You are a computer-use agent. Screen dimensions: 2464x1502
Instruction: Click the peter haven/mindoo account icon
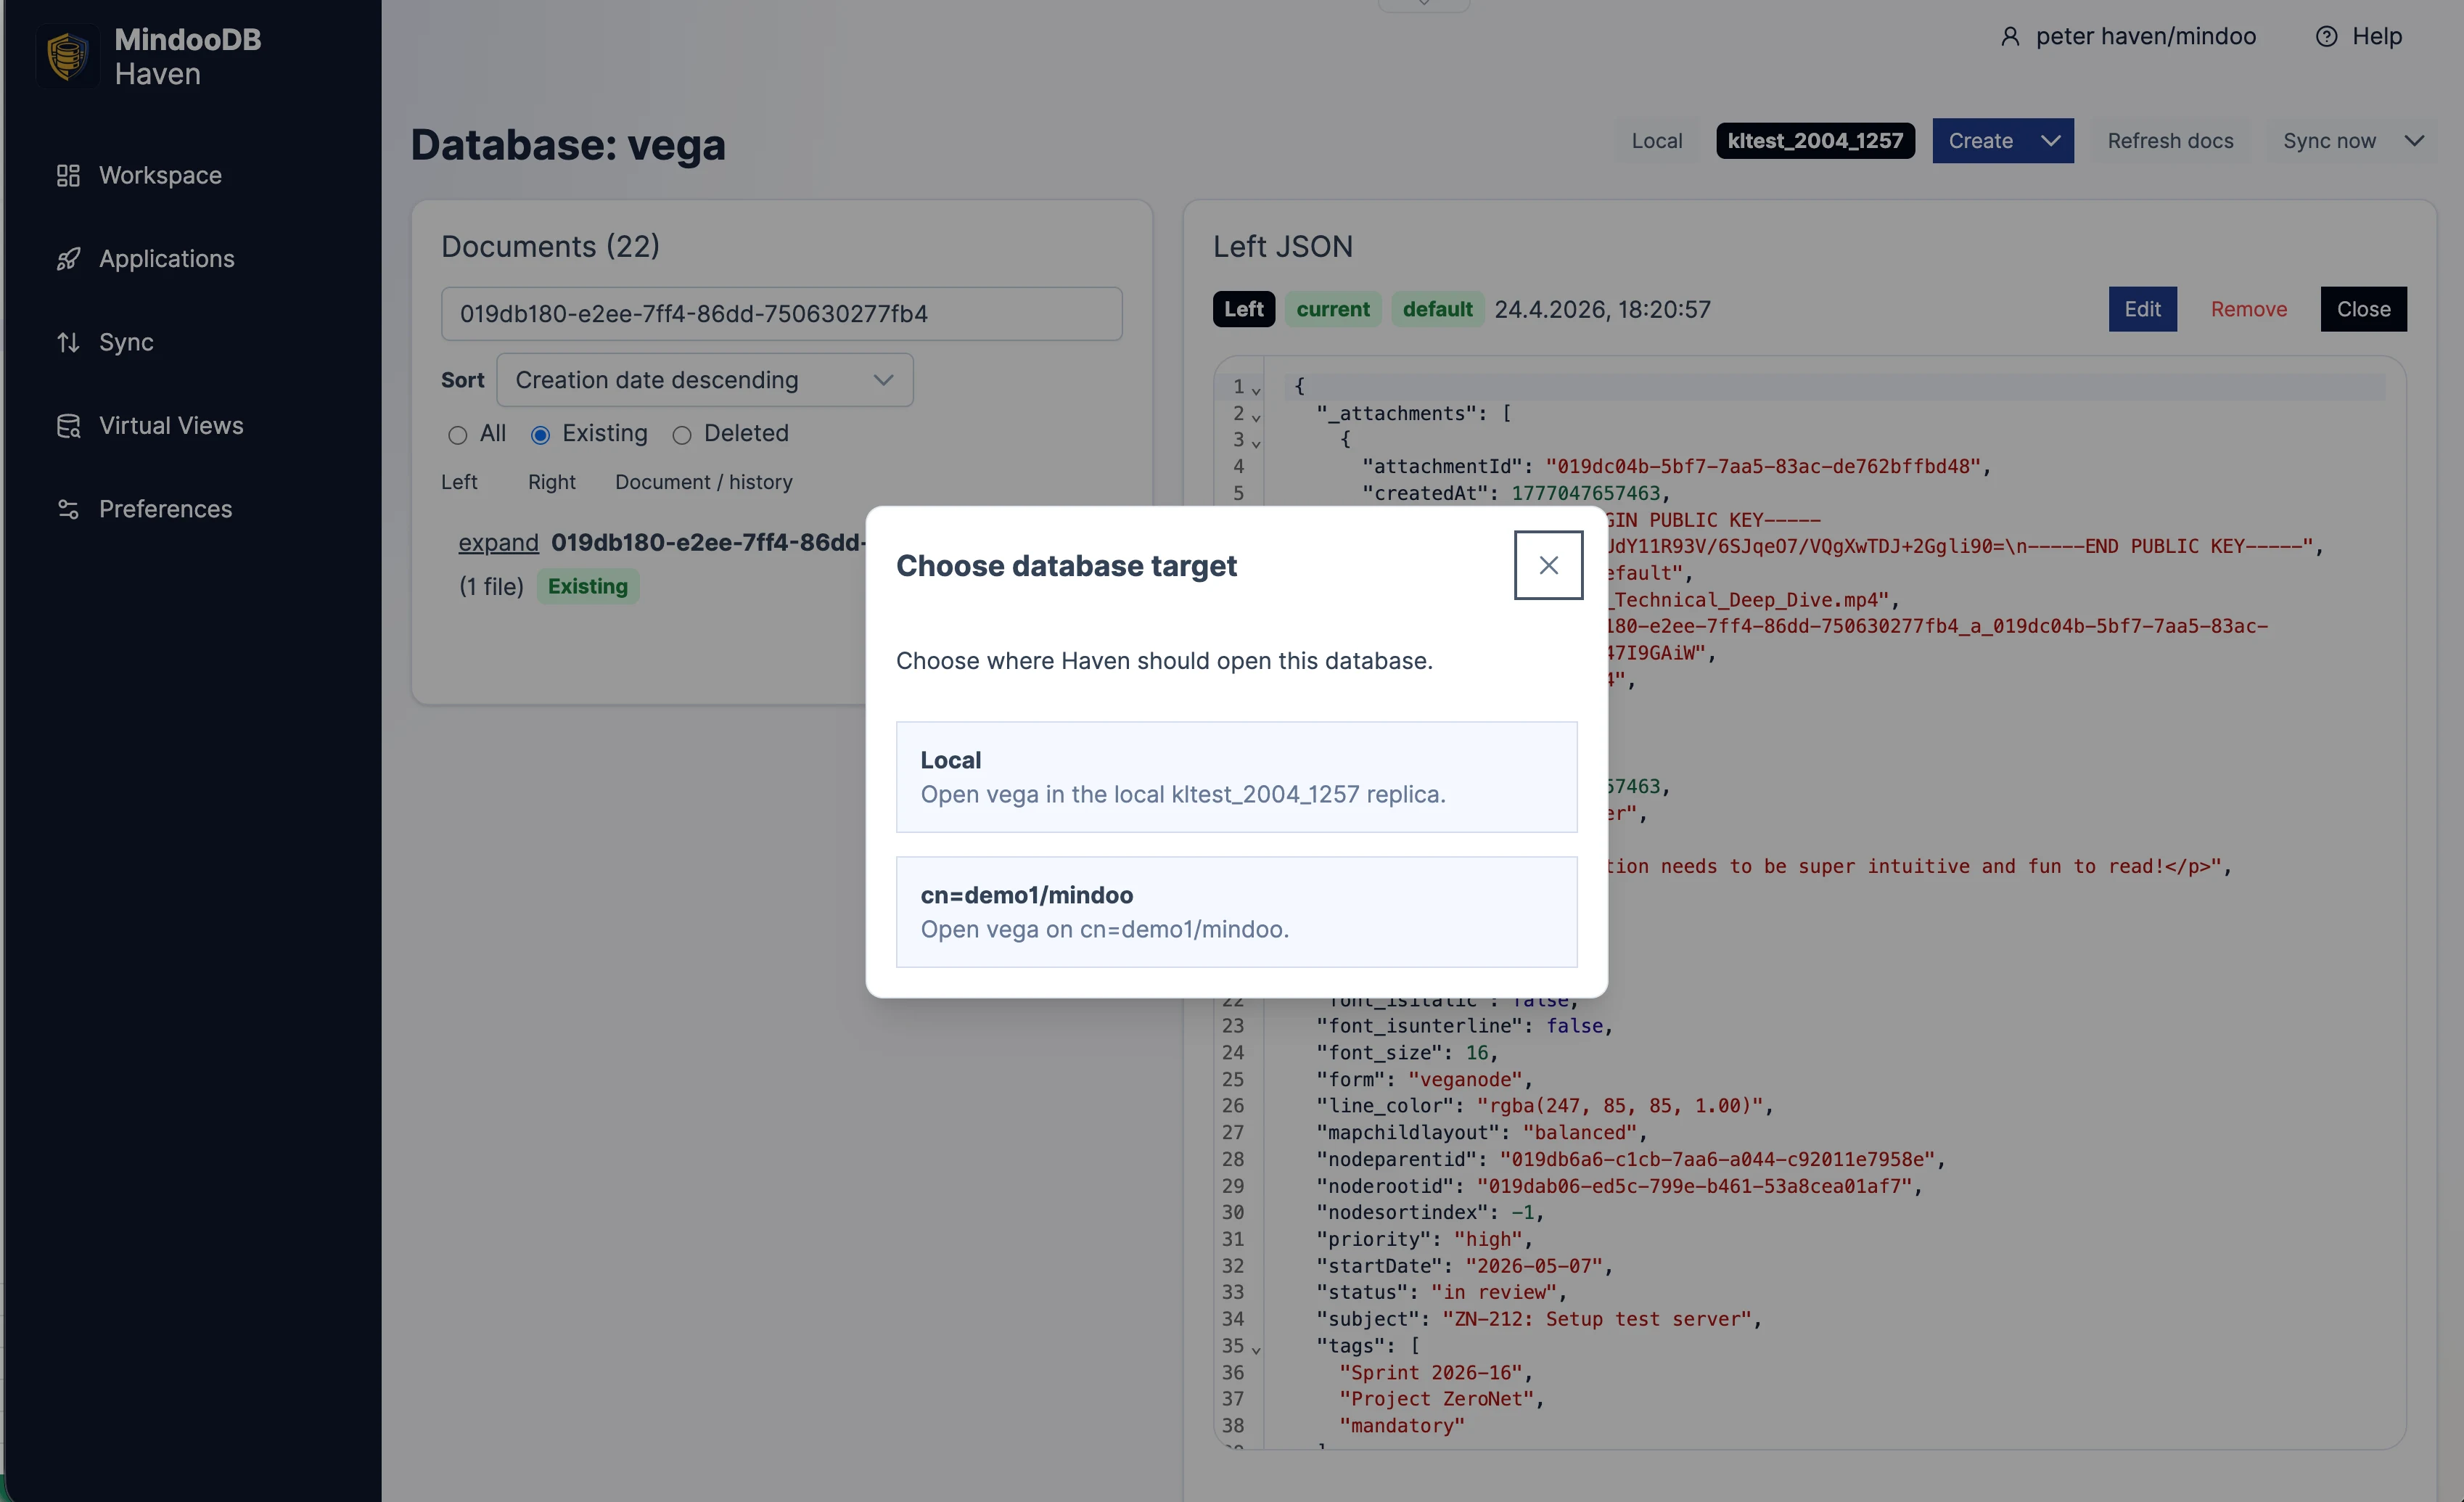click(2010, 36)
